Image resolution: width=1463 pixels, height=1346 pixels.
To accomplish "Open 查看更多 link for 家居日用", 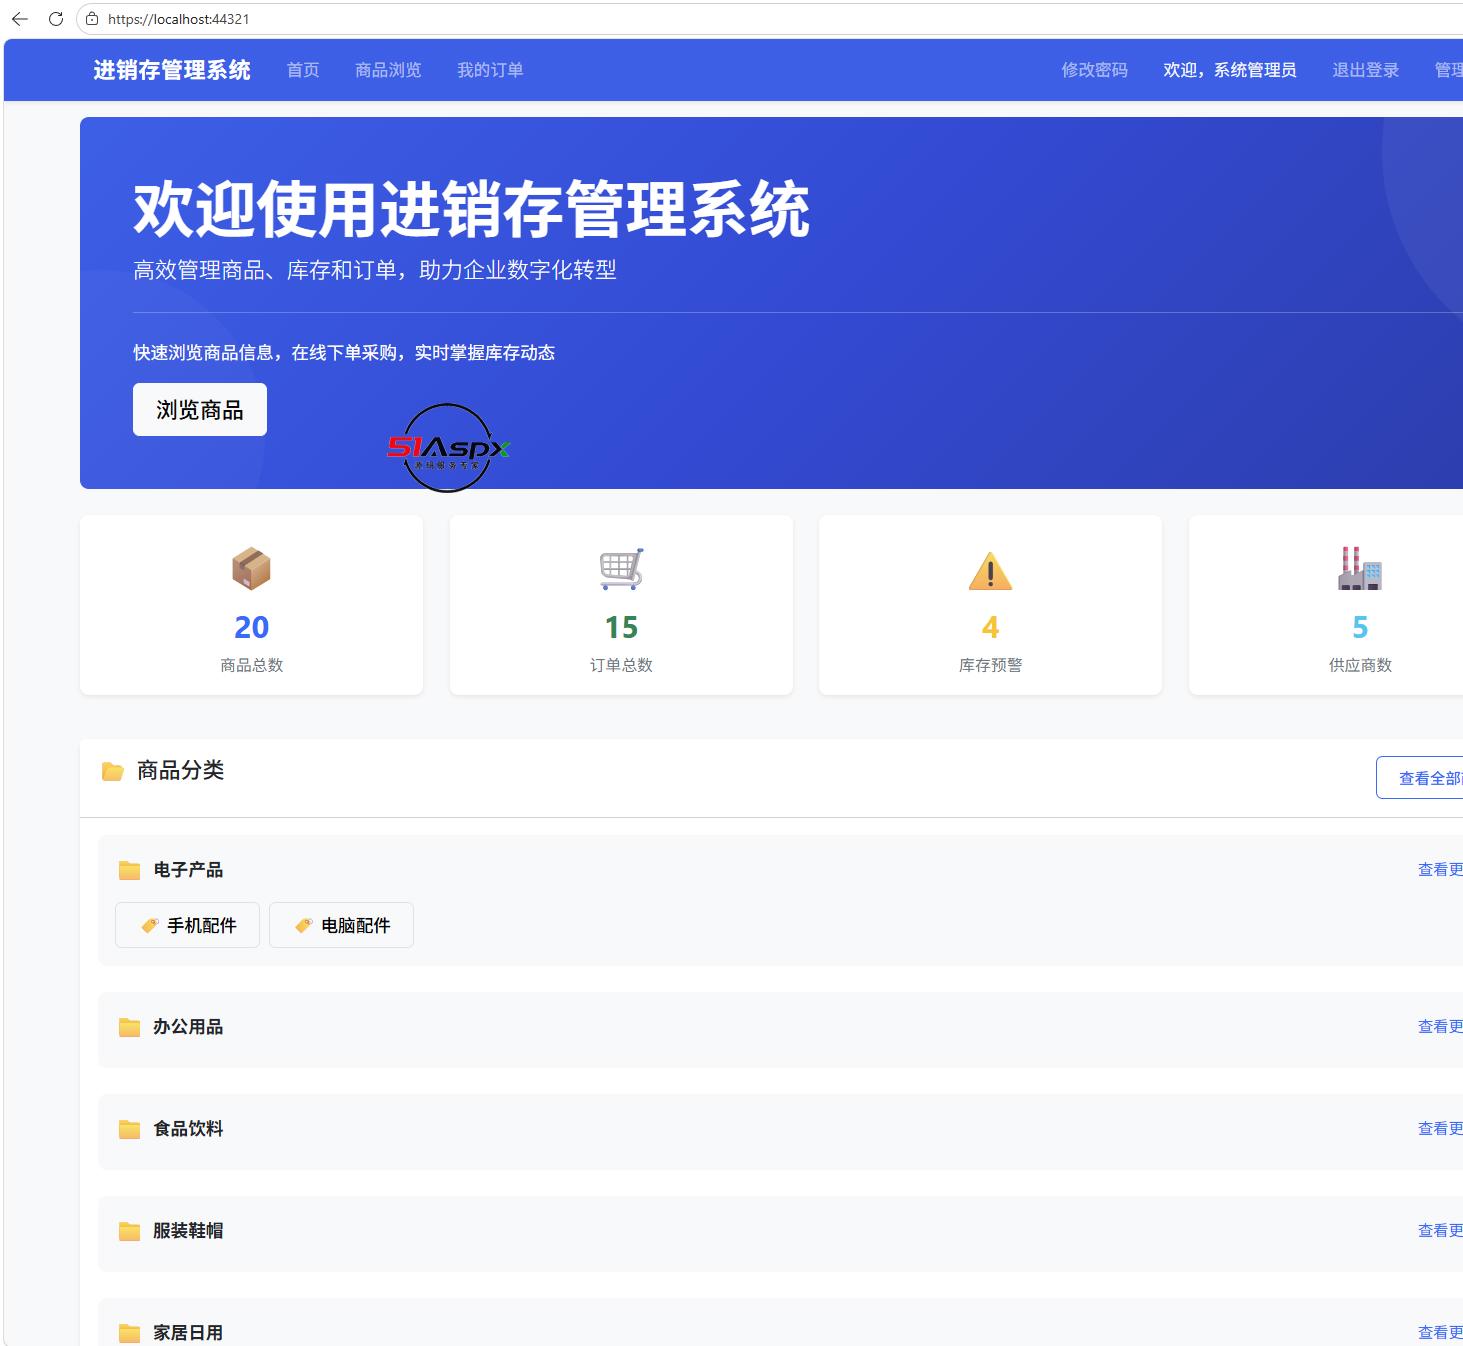I will pos(1440,1333).
